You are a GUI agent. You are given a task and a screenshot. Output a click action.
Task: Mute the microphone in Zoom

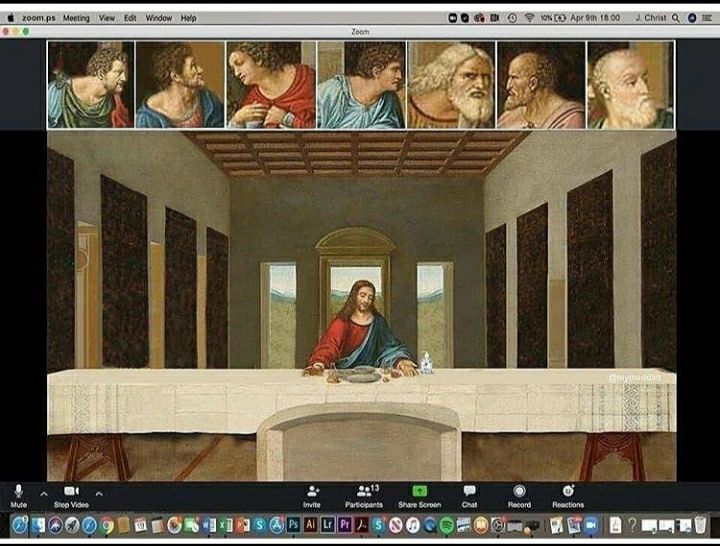pyautogui.click(x=18, y=496)
